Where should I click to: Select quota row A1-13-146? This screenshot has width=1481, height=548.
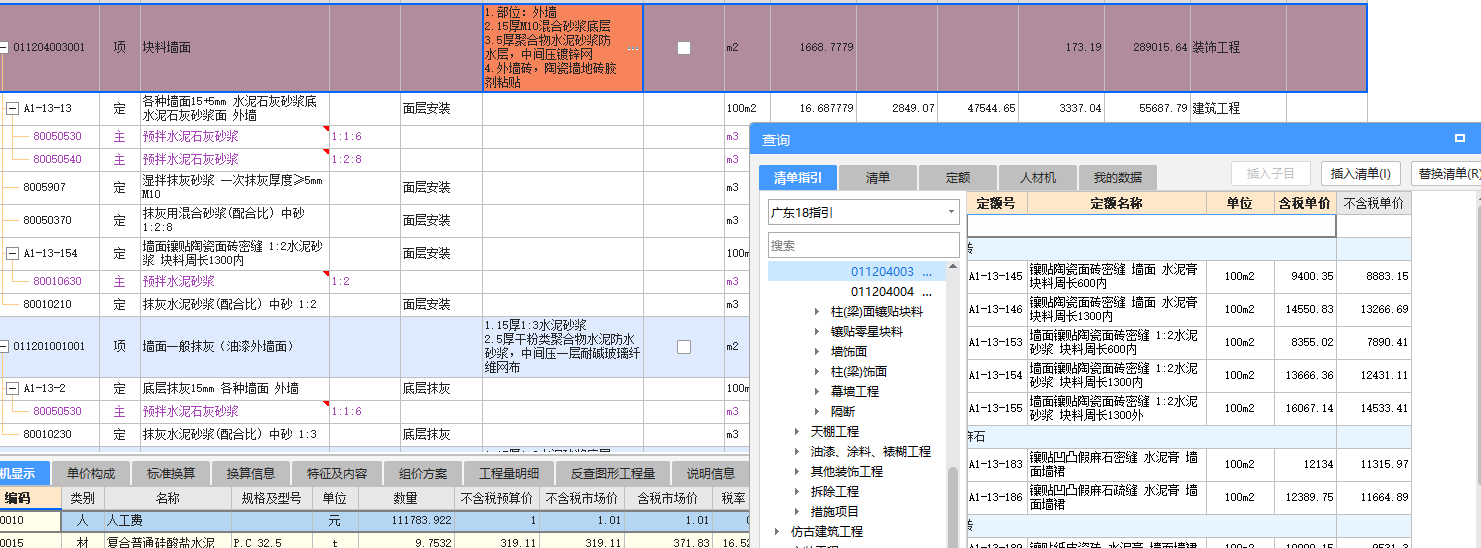coord(1189,309)
